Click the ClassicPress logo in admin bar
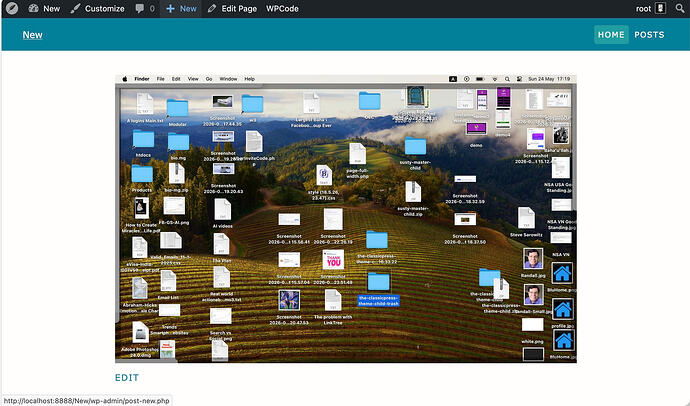Viewport: 690px width, 406px height. tap(12, 8)
